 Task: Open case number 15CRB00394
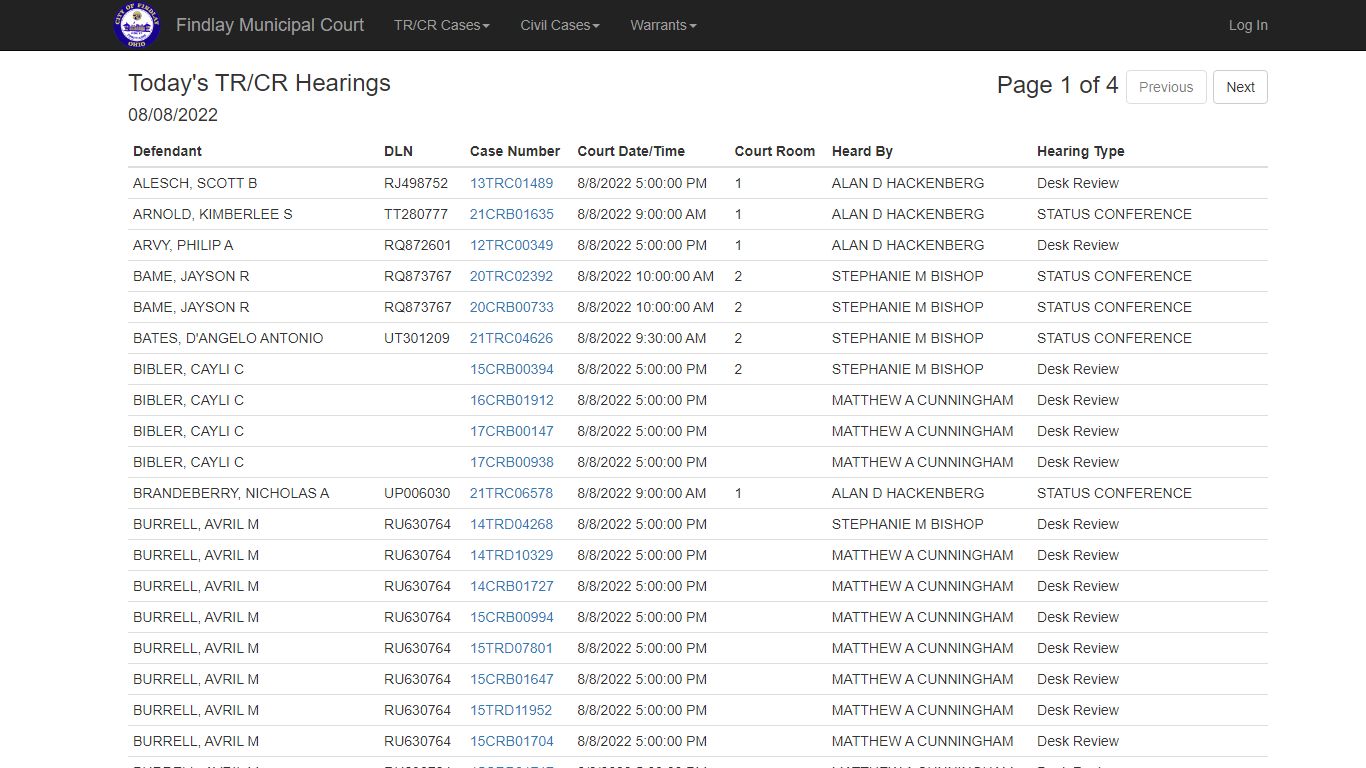pos(512,369)
